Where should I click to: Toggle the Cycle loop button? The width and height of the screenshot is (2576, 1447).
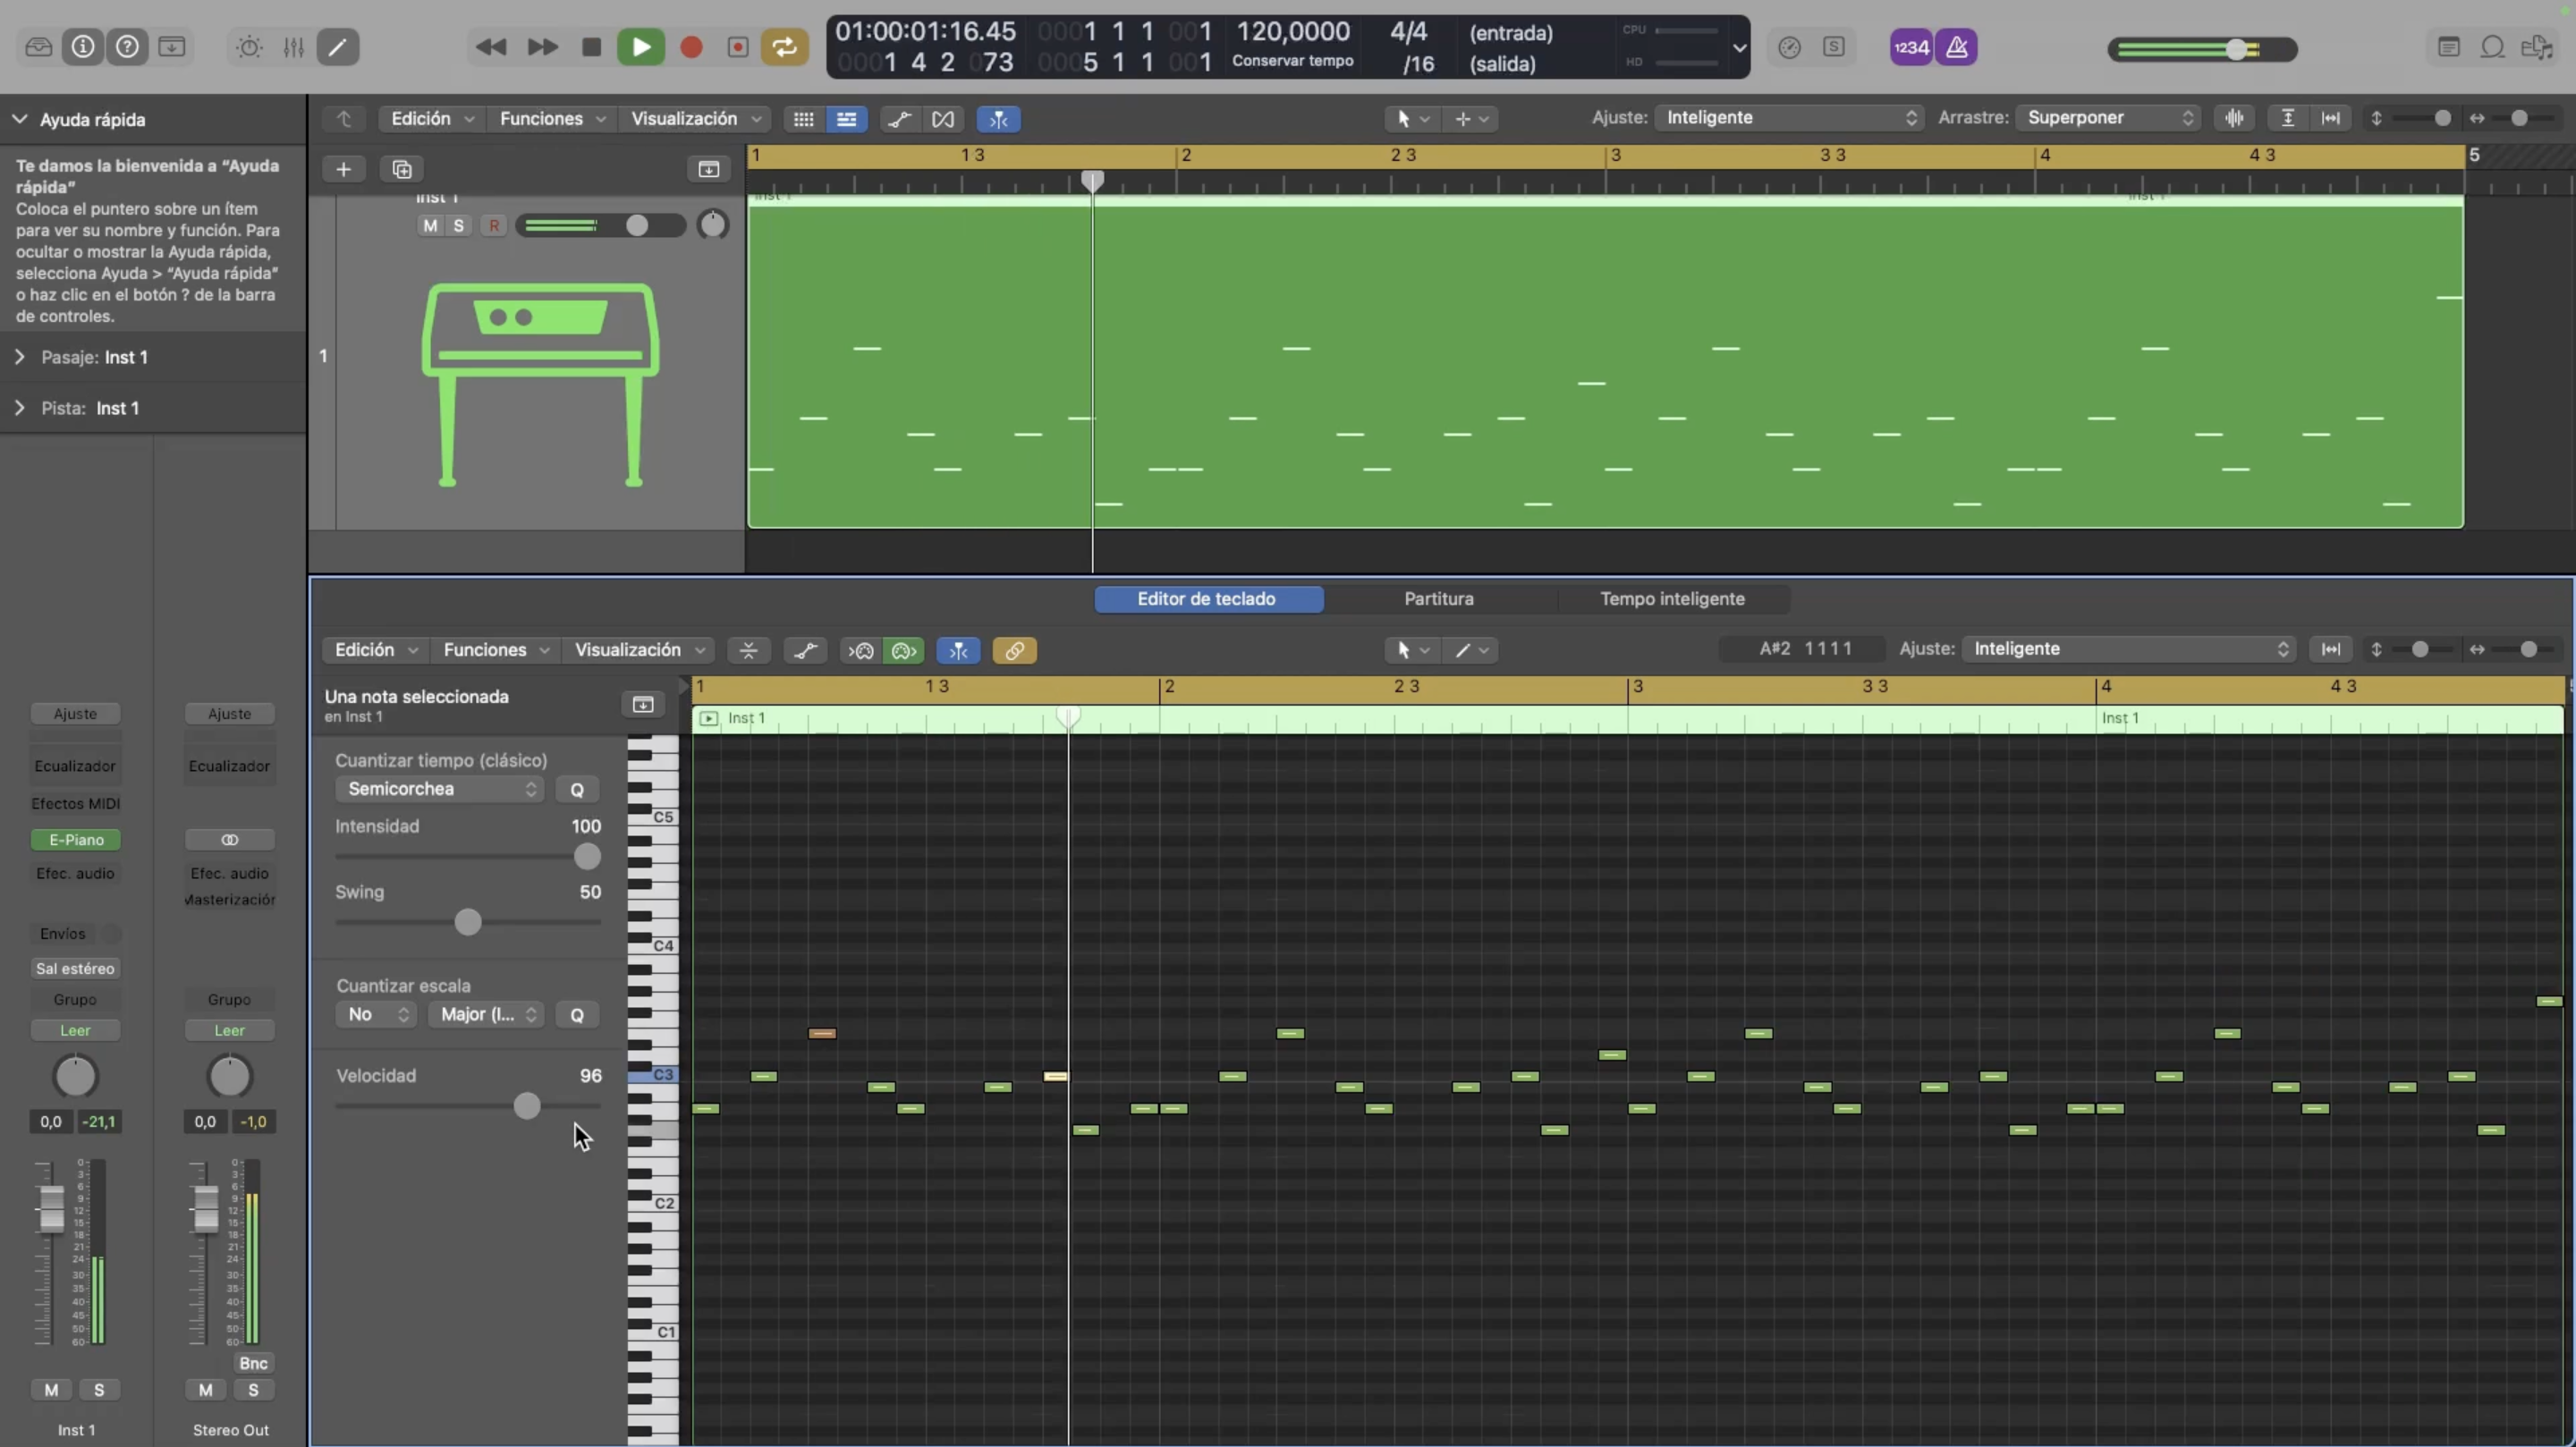[x=785, y=47]
